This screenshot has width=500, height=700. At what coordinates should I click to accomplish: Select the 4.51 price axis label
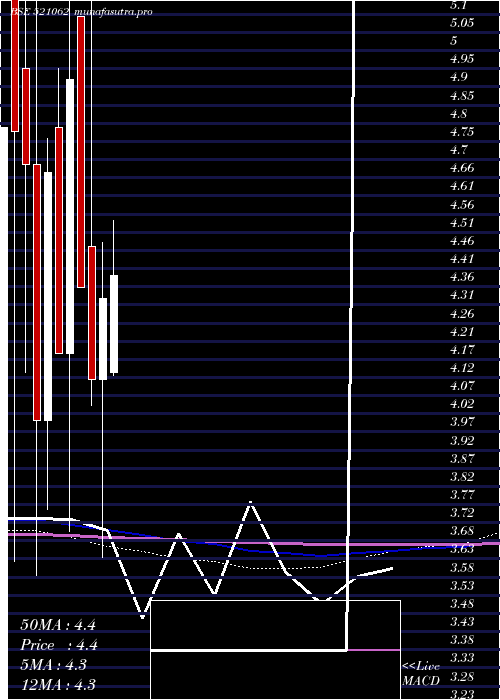tap(462, 223)
